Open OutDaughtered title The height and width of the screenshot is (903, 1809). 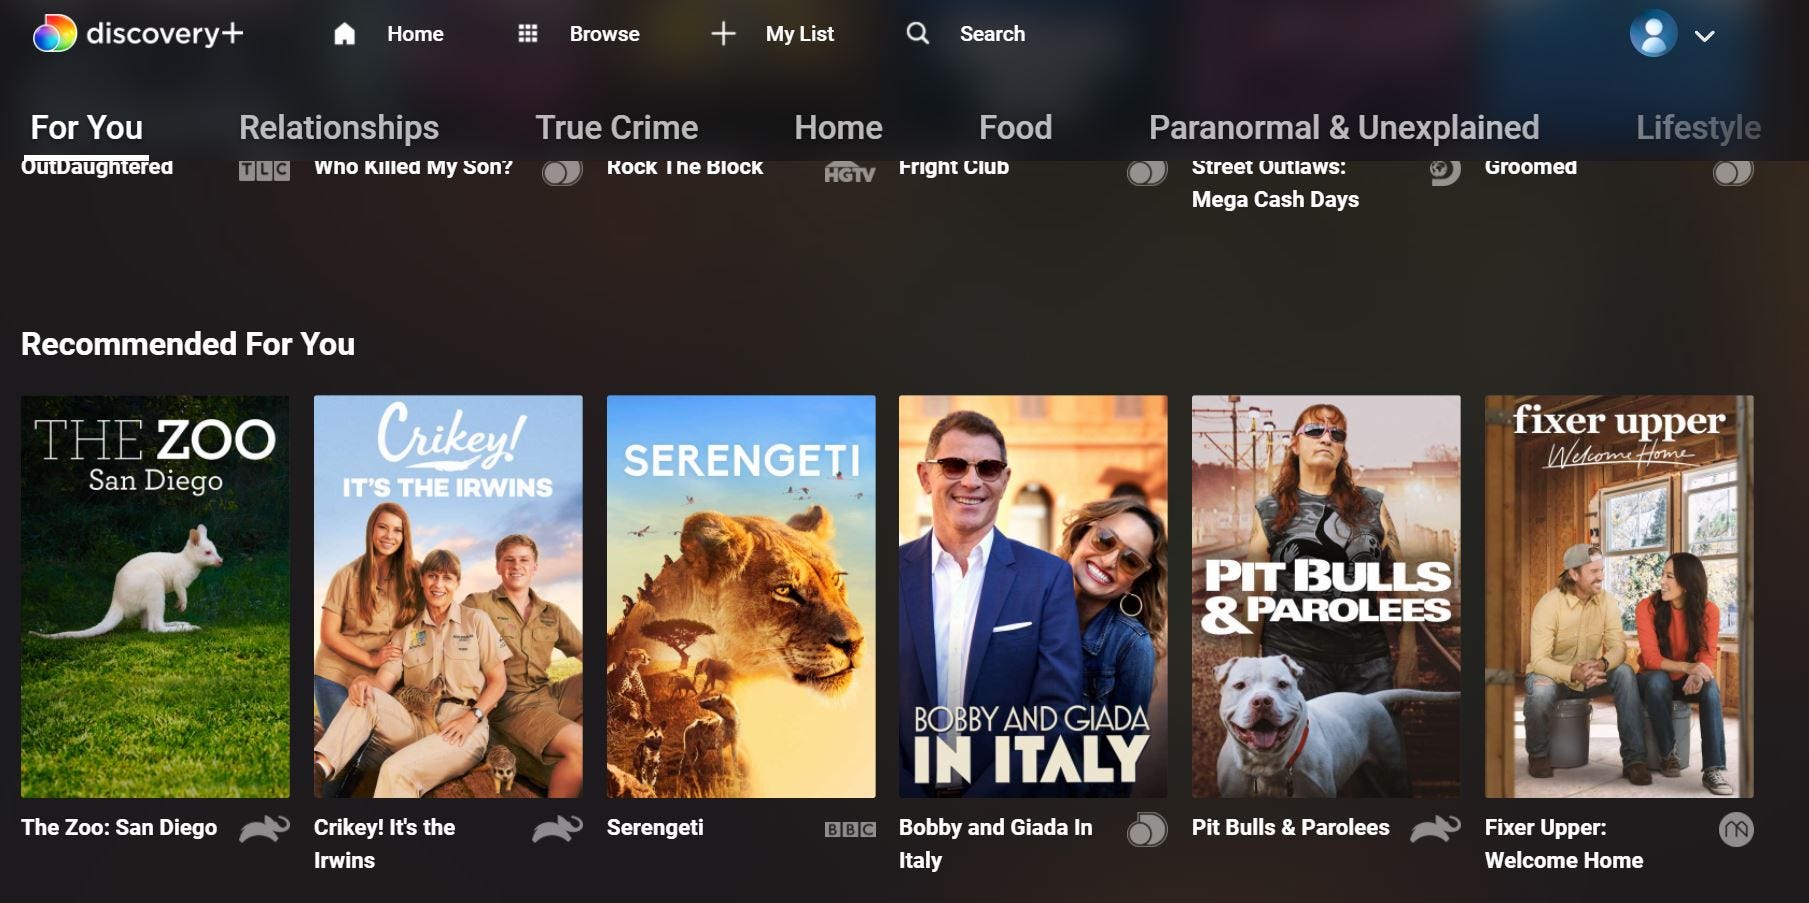coord(97,167)
